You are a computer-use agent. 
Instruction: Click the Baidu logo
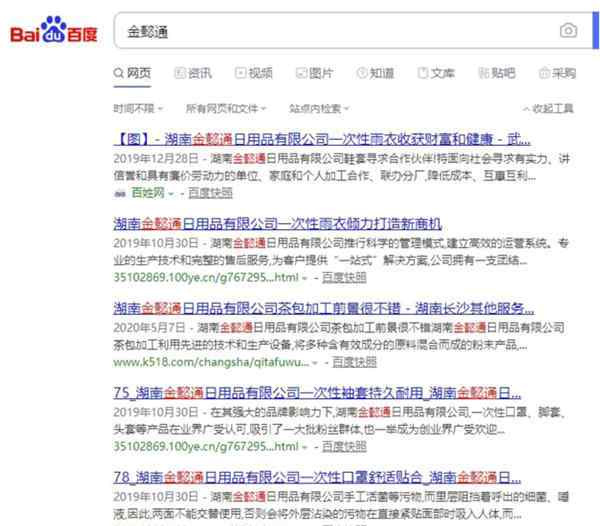tap(54, 30)
